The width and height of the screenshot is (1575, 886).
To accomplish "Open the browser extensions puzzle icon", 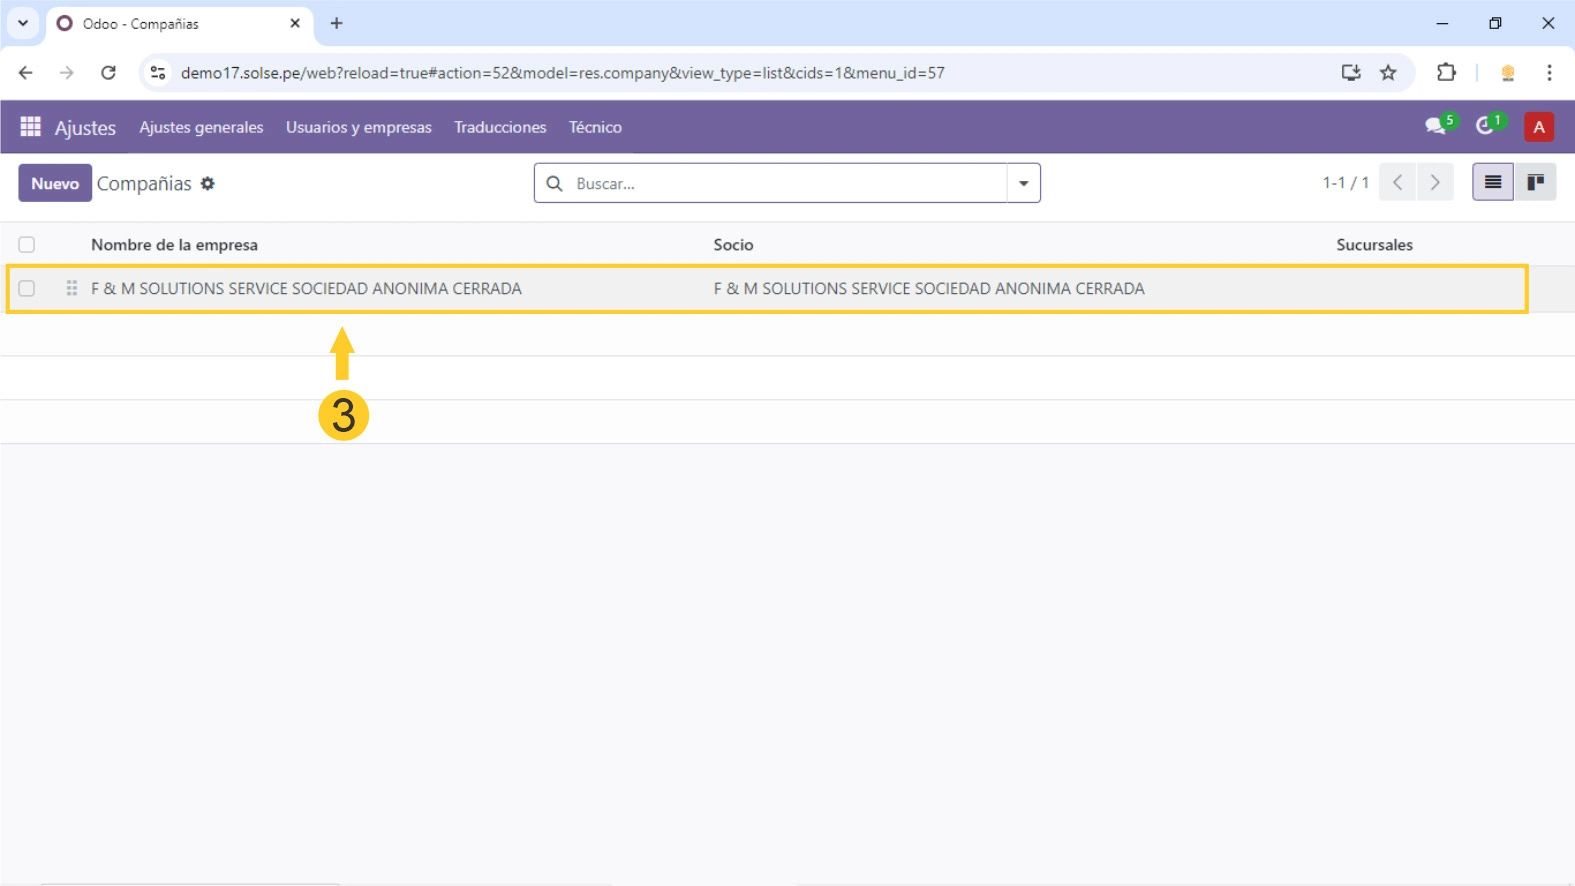I will 1446,73.
